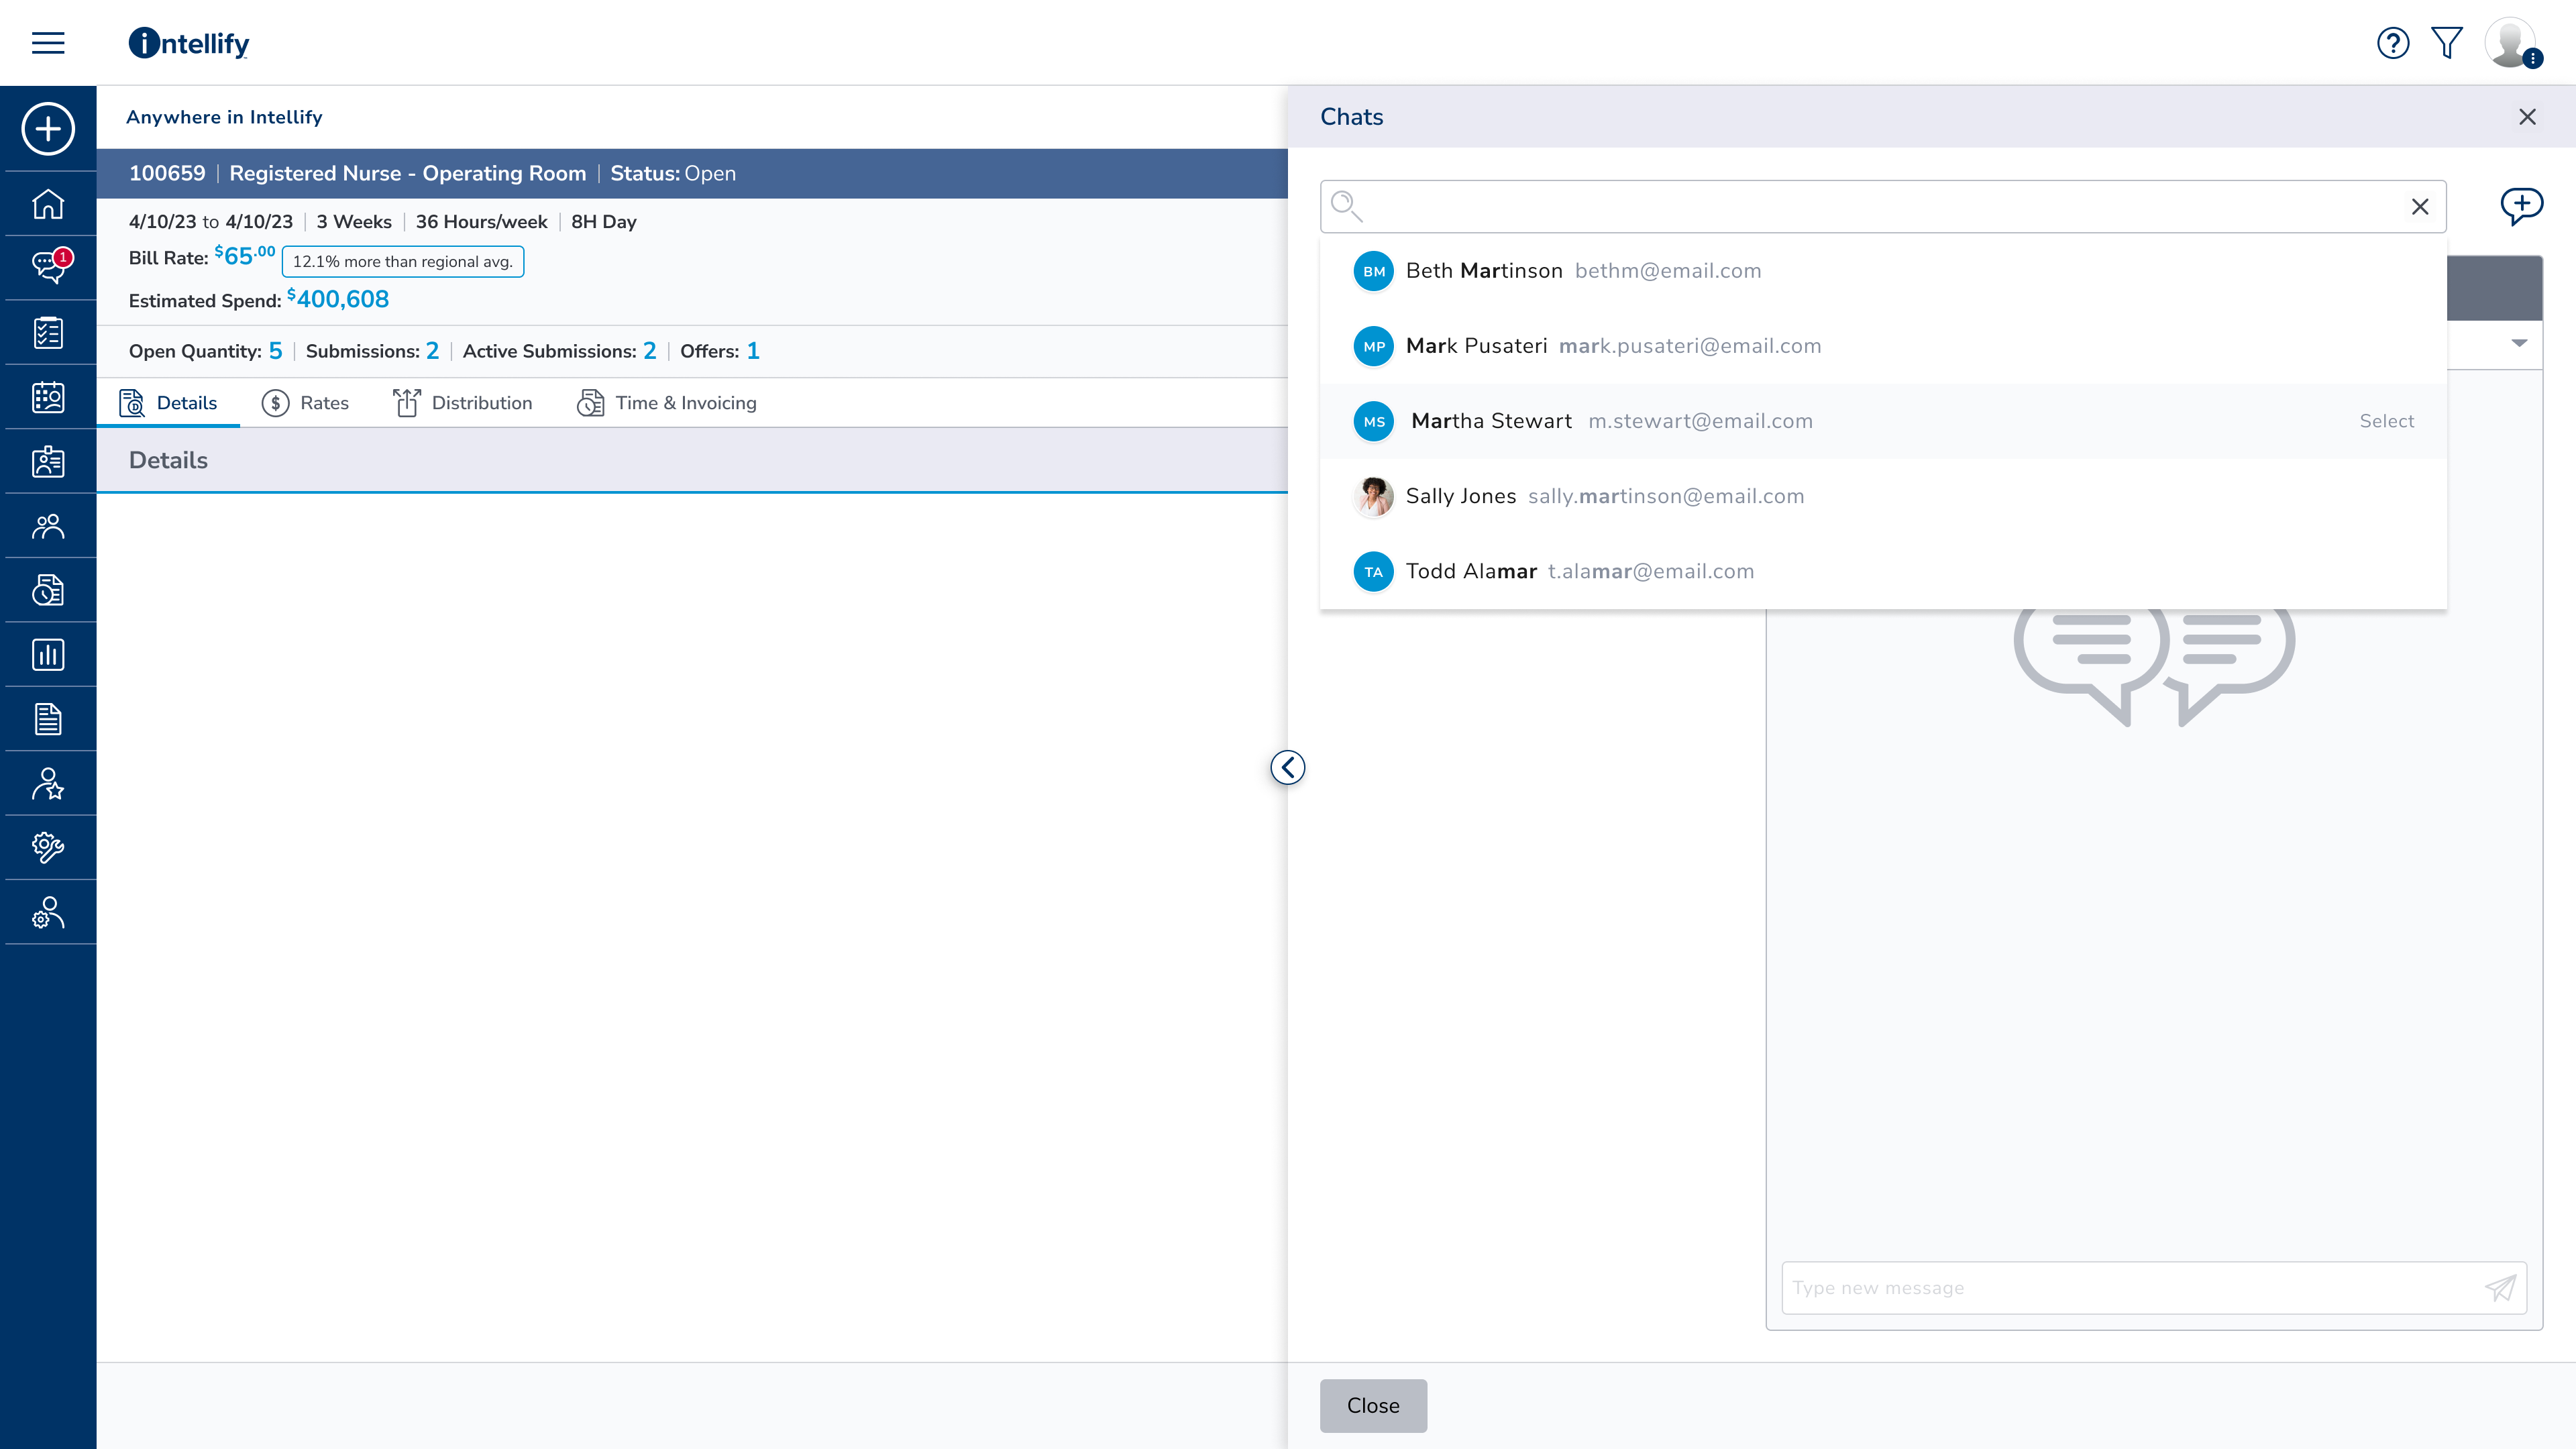2576x1449 pixels.
Task: Click the Close button in the Chats panel
Action: click(1372, 1405)
